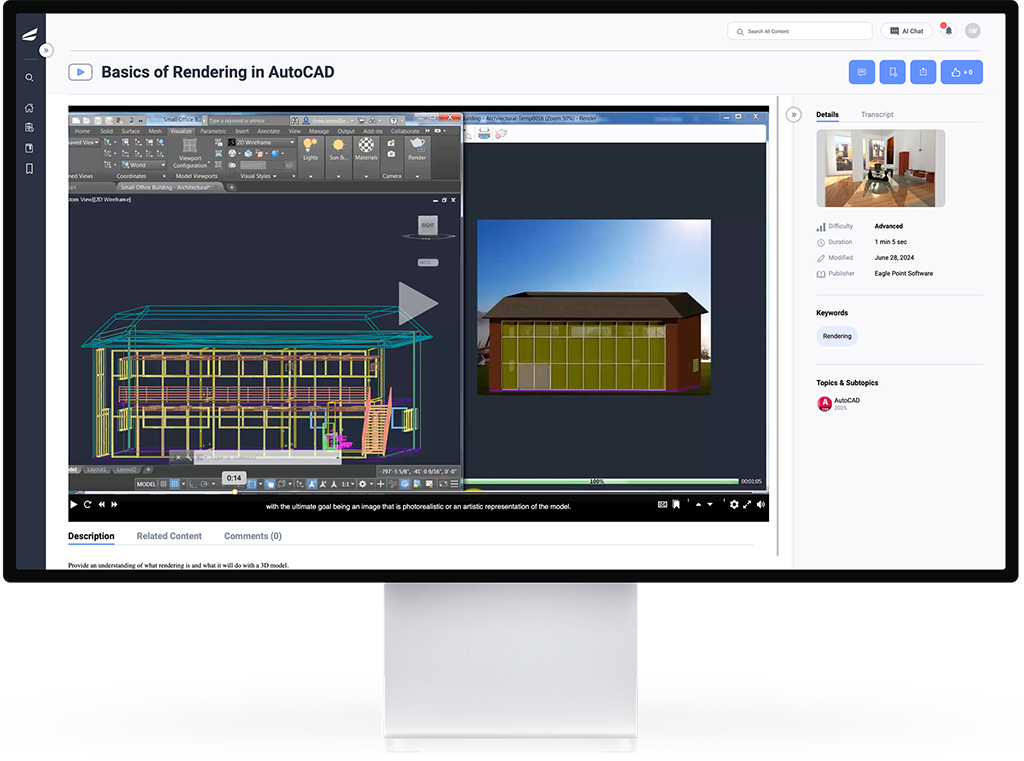1024x761 pixels.
Task: Like the video with thumbs-up button
Action: tap(961, 72)
